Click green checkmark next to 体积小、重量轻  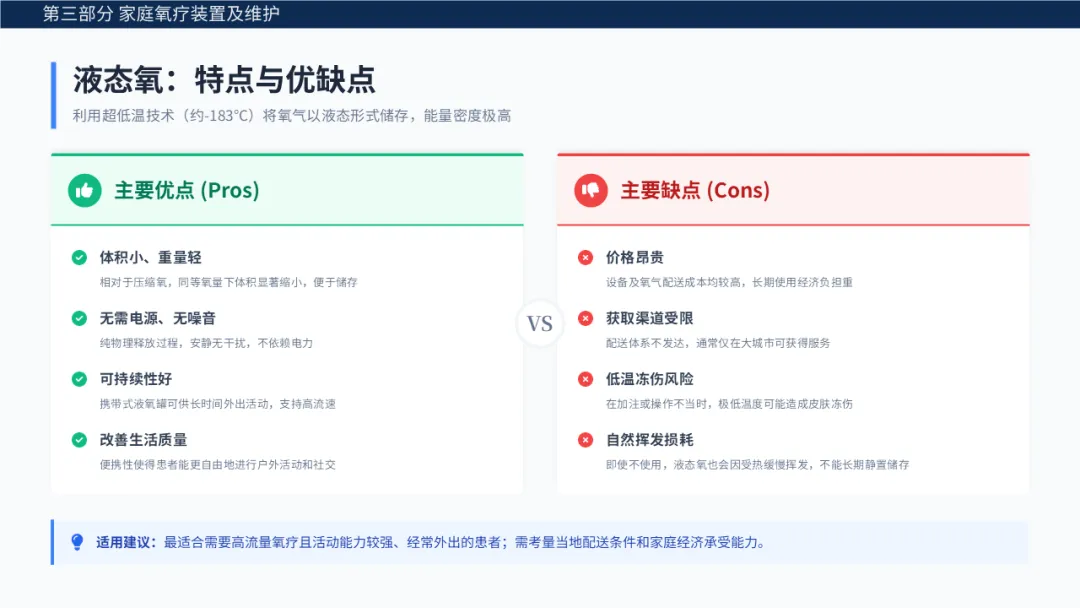tap(79, 258)
